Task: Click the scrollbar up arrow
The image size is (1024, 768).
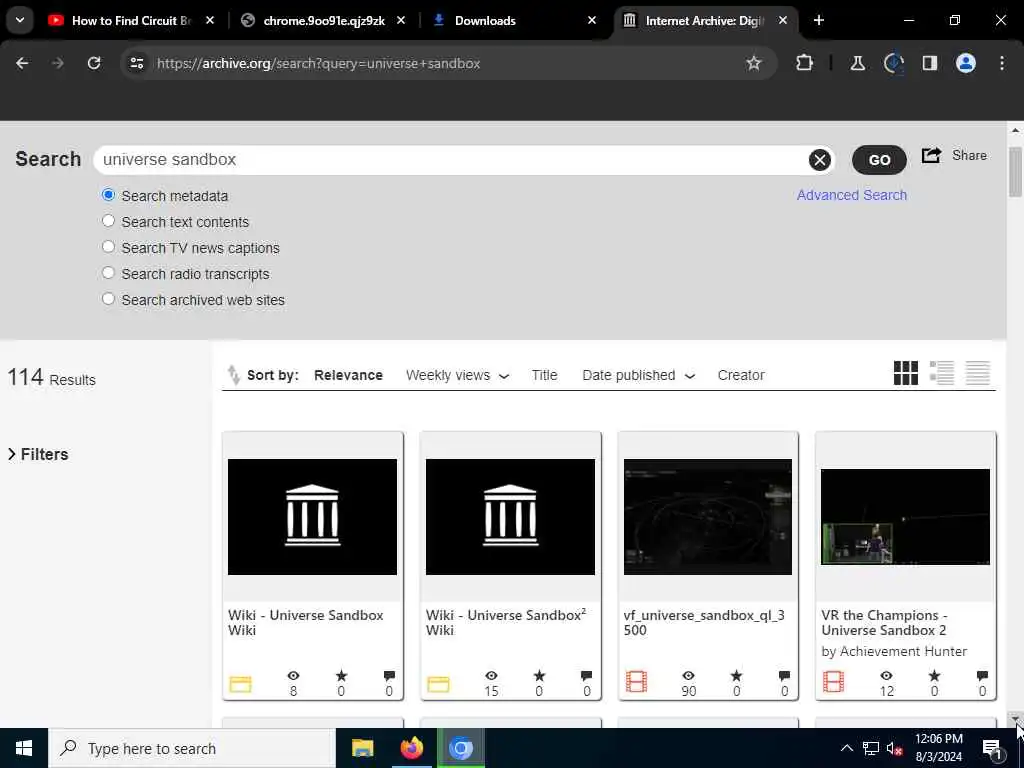Action: (x=1015, y=129)
